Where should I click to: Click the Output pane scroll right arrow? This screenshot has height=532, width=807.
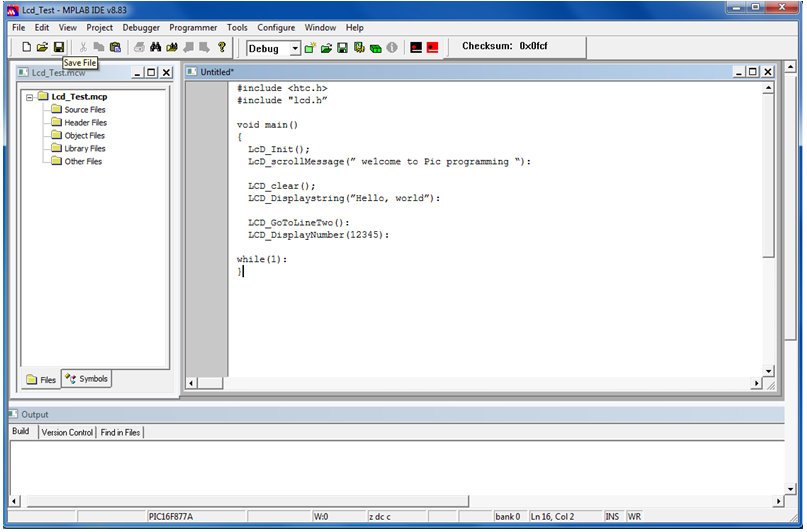778,501
